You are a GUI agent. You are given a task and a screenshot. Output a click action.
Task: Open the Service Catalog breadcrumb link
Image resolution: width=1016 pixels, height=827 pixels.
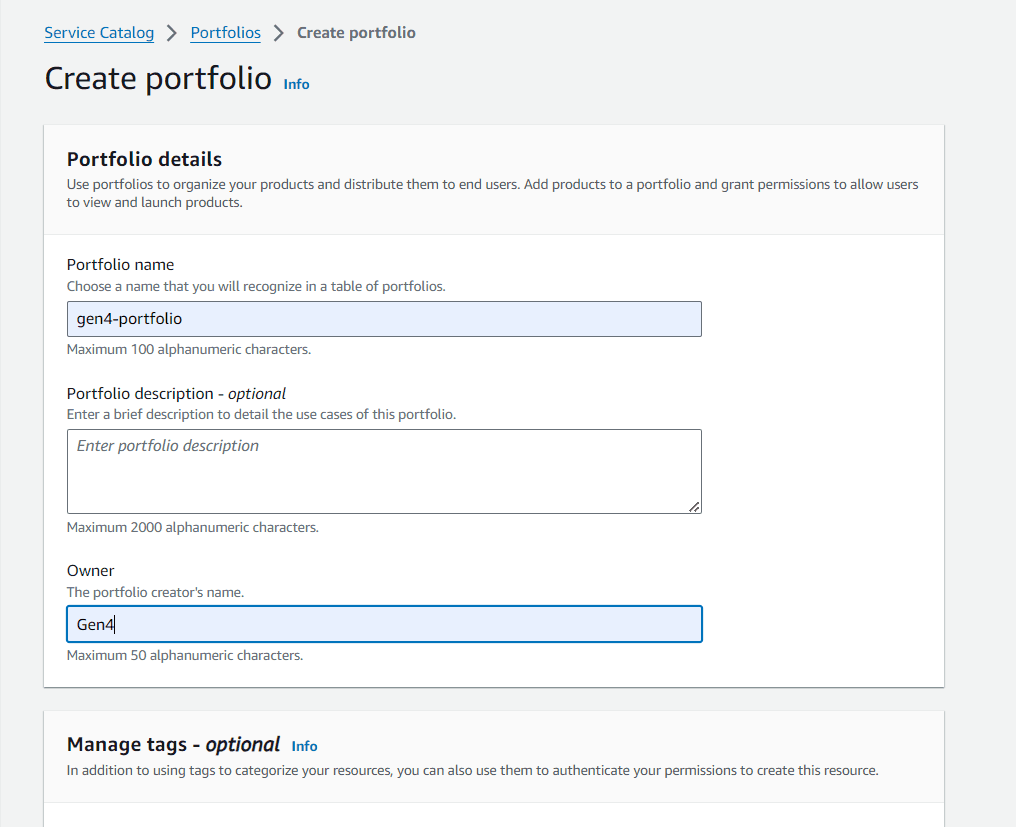pos(99,32)
